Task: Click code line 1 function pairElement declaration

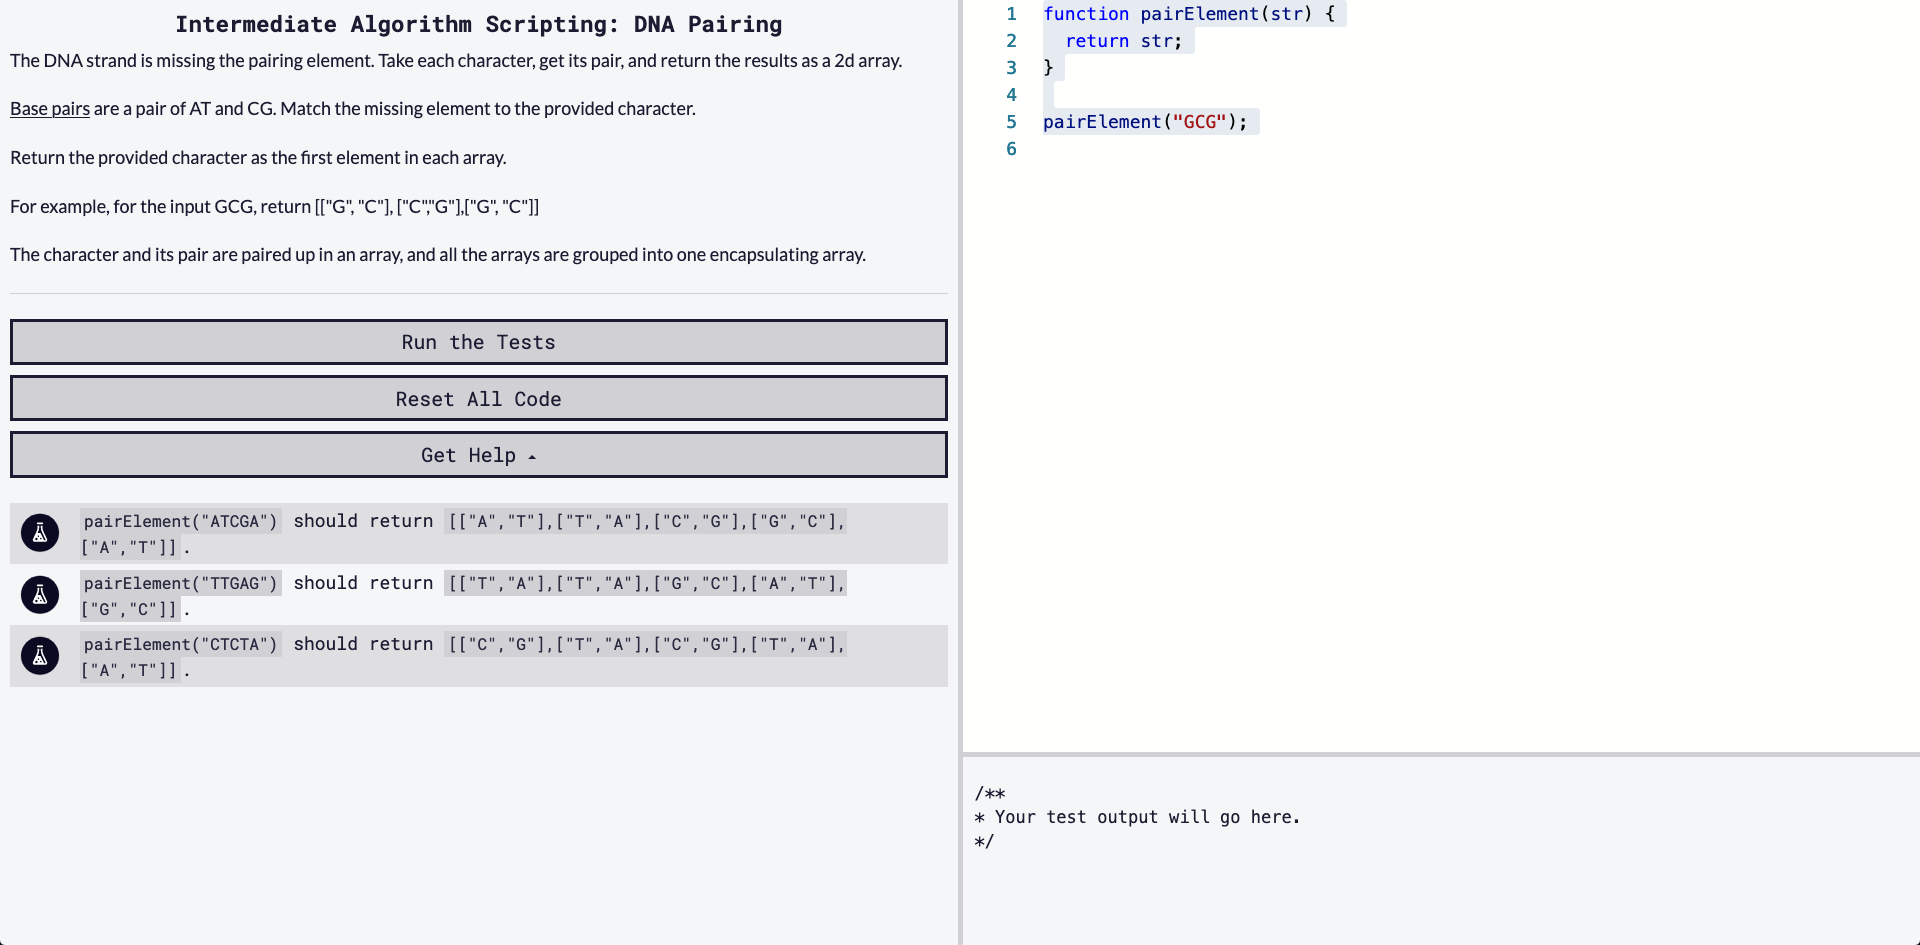Action: tap(1189, 14)
